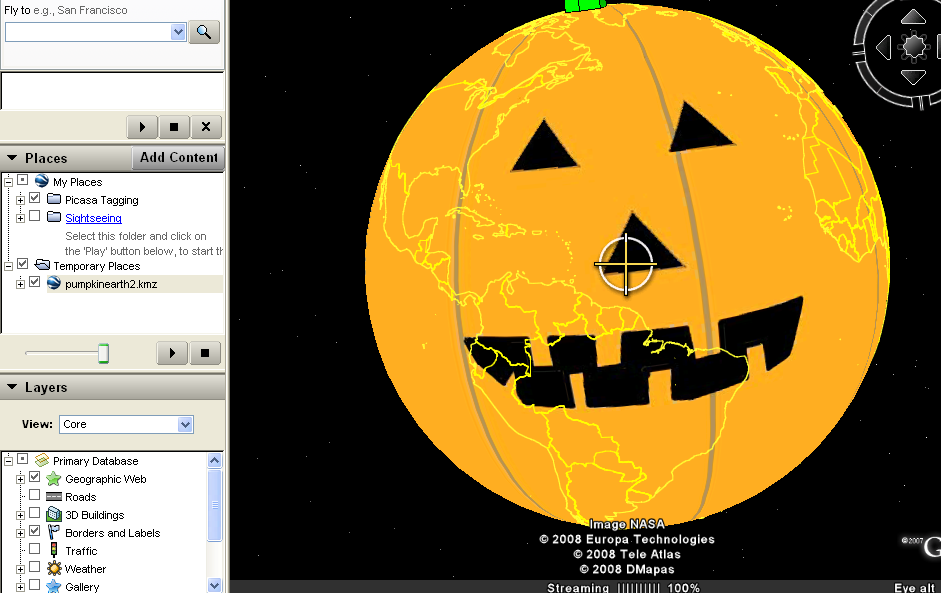Enable the Roads layer checkbox
Image resolution: width=941 pixels, height=593 pixels.
[35, 495]
